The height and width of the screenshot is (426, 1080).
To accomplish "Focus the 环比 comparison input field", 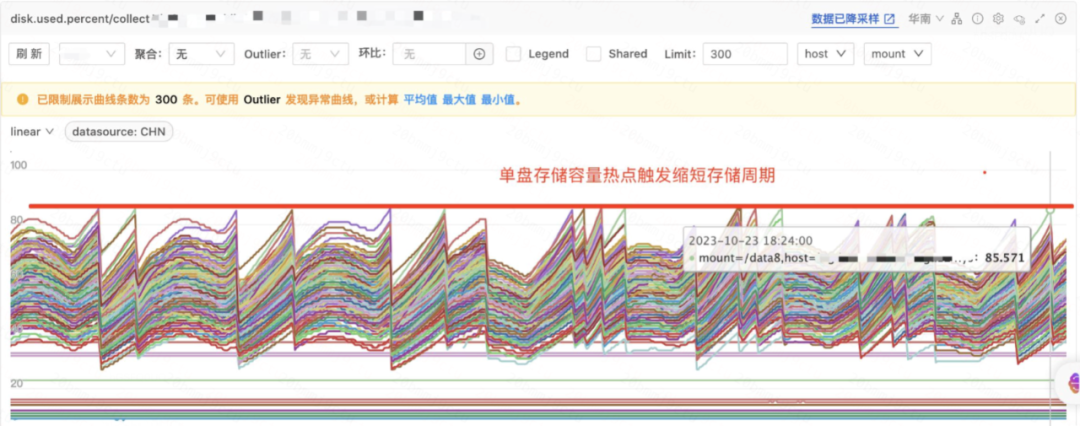I will (x=429, y=54).
